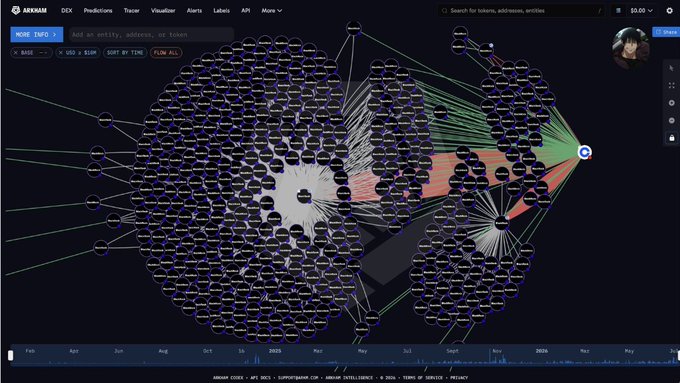The image size is (680, 383).
Task: Remove the BASE filter chip
Action: [x=16, y=52]
